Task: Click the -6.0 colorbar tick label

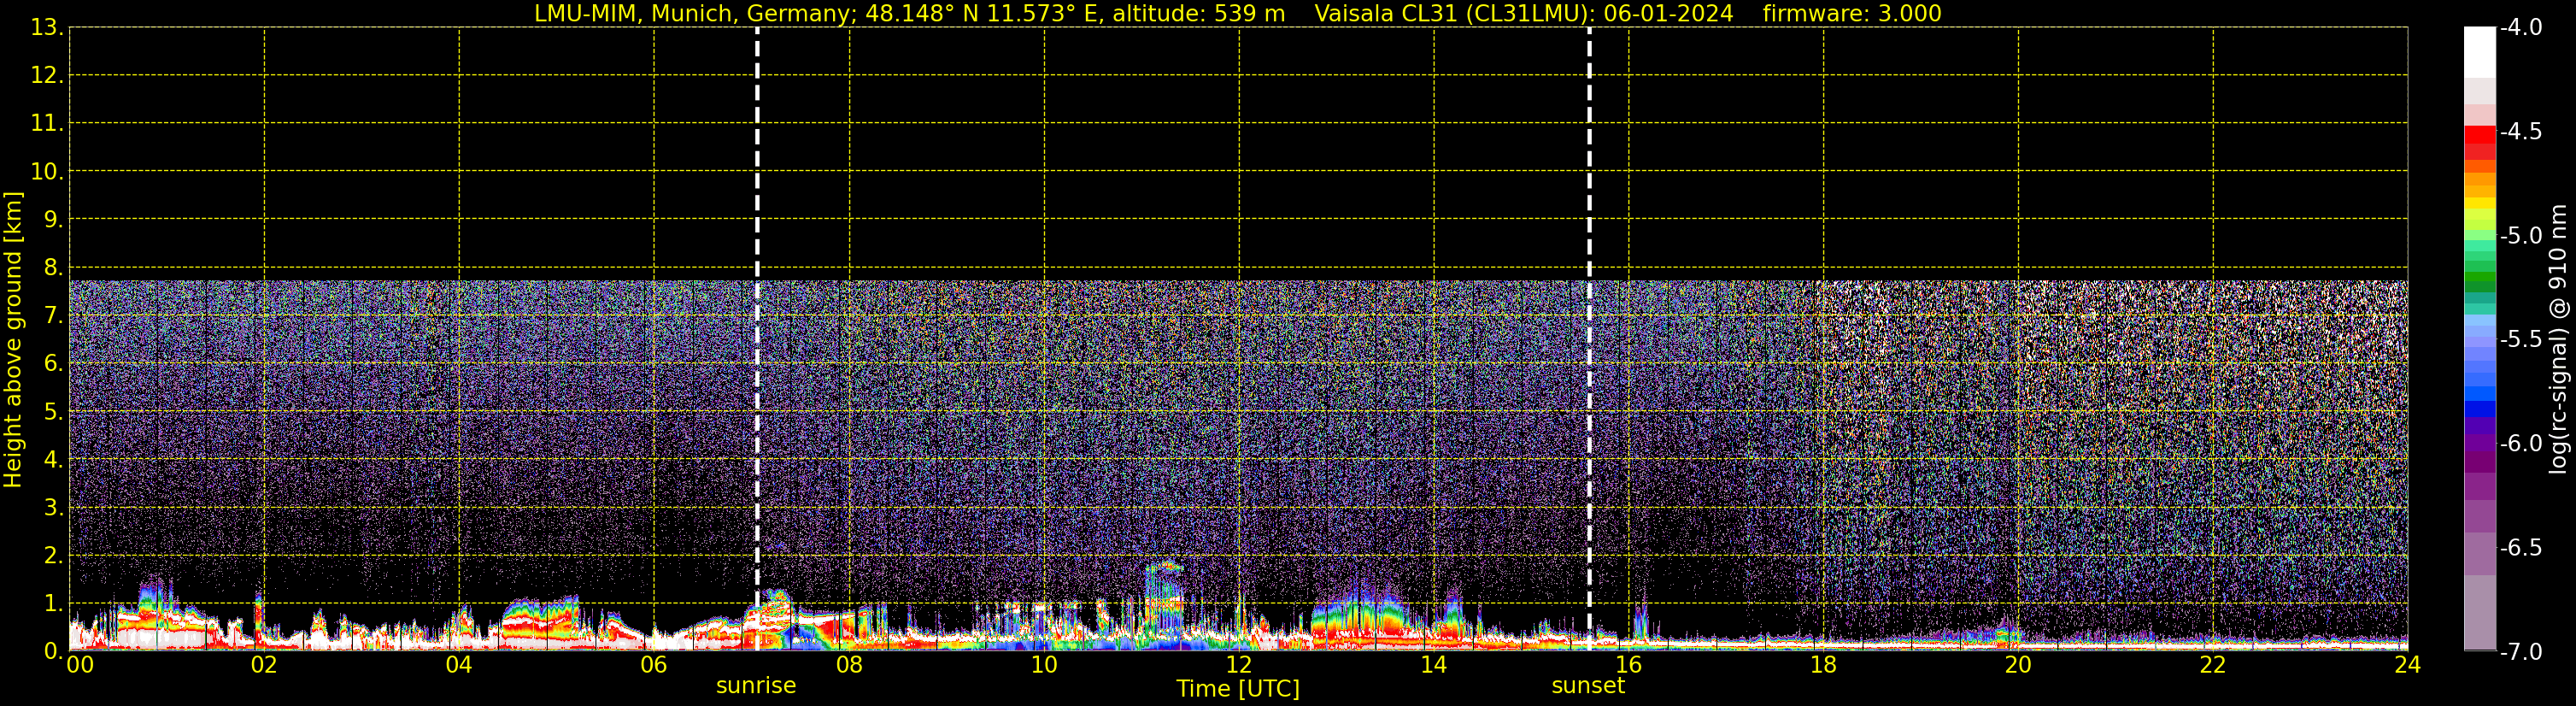Action: pyautogui.click(x=2520, y=444)
